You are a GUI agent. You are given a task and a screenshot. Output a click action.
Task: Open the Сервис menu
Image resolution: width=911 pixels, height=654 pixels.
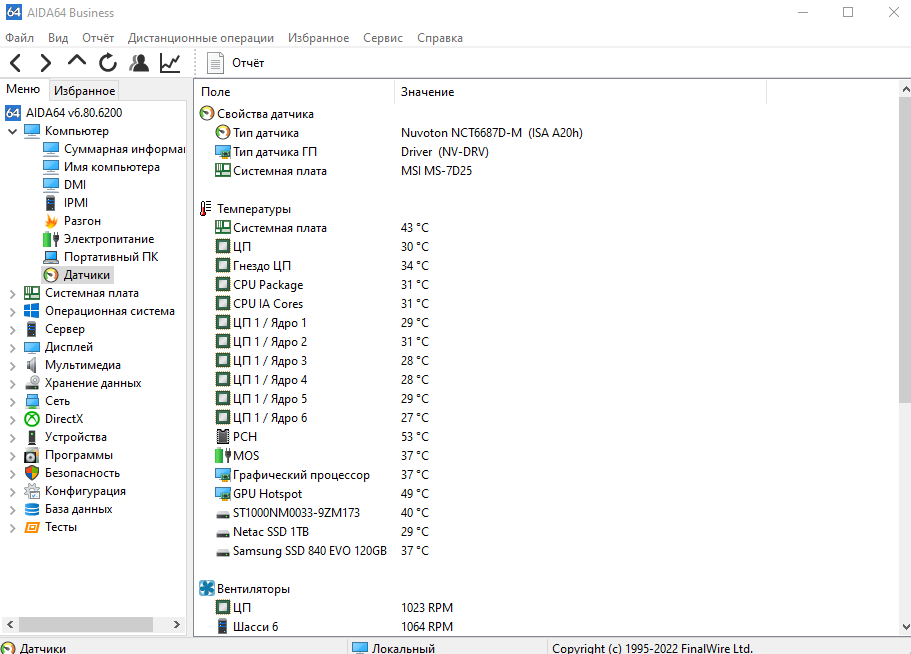[383, 38]
